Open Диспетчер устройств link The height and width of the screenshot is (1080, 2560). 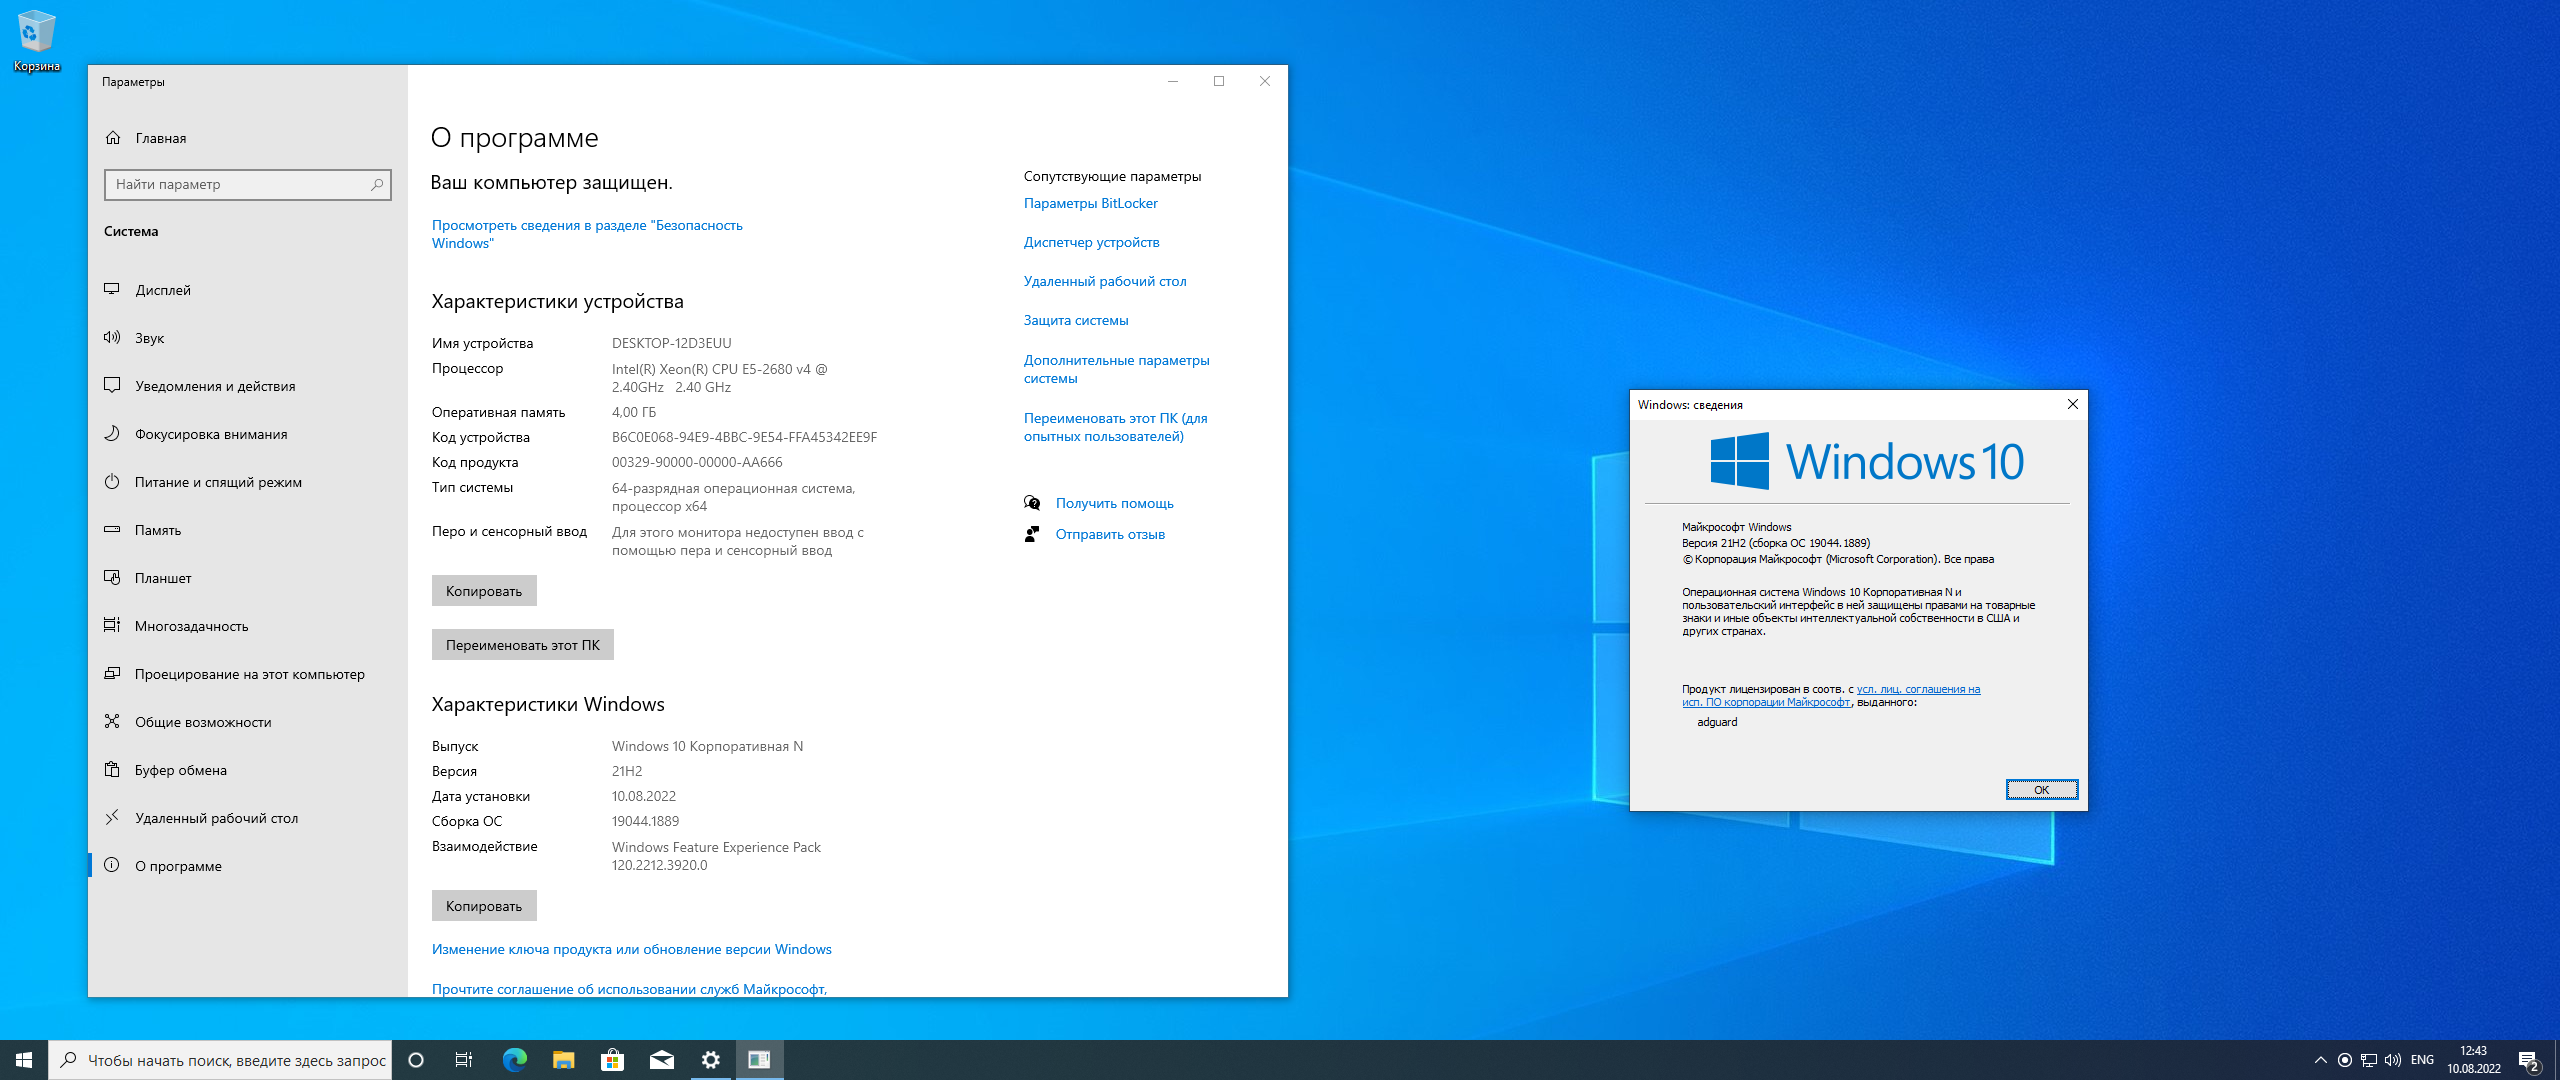[1092, 242]
